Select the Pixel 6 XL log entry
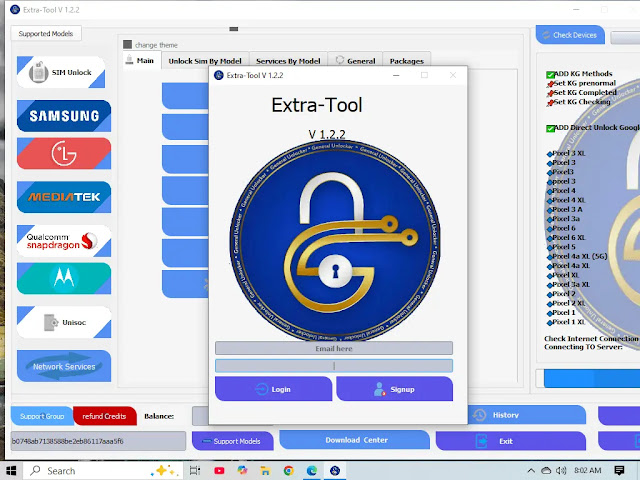The height and width of the screenshot is (480, 640). point(567,238)
